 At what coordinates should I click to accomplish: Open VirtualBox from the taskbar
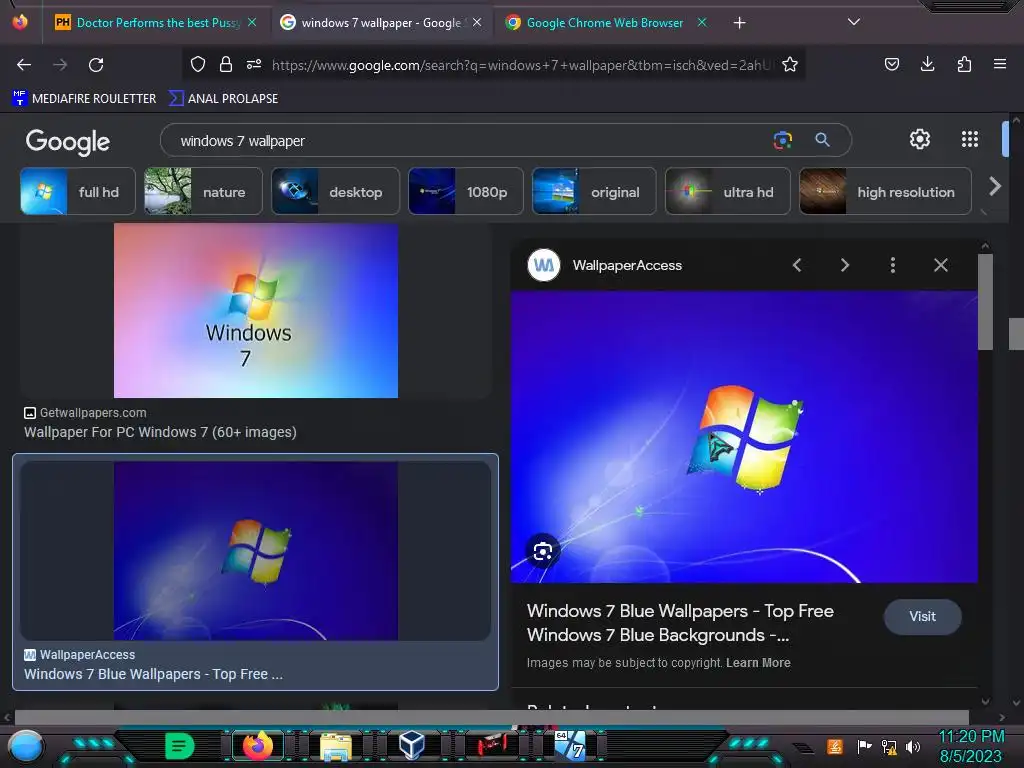[411, 745]
